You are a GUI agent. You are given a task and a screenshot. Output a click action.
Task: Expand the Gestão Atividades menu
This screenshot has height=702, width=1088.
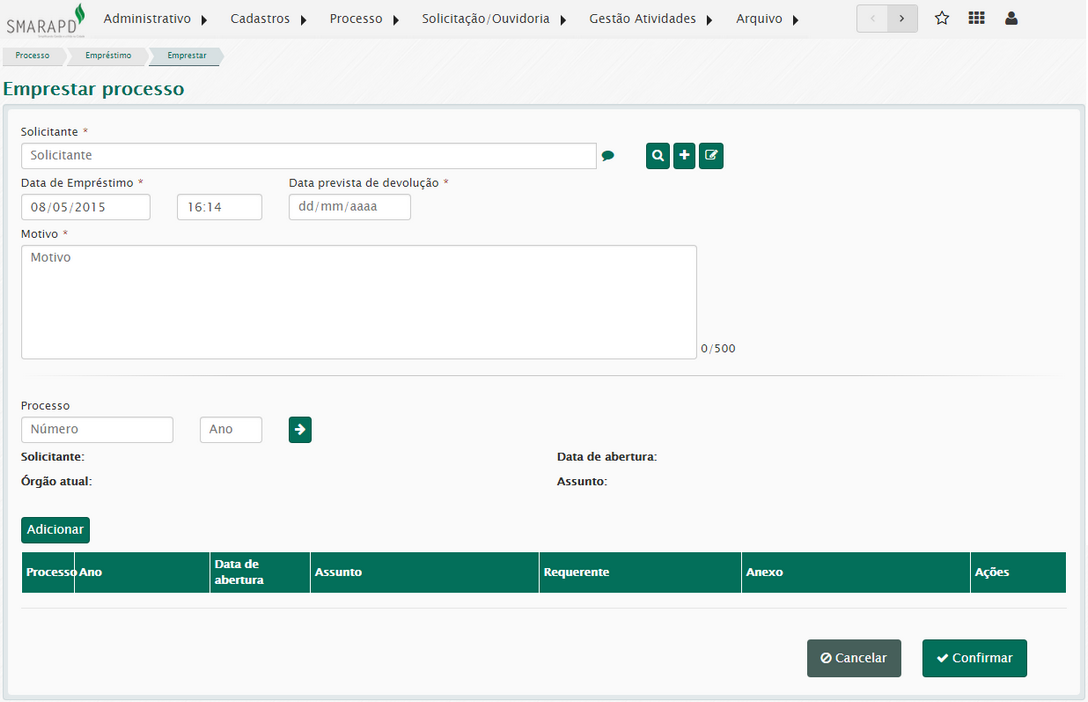[650, 19]
